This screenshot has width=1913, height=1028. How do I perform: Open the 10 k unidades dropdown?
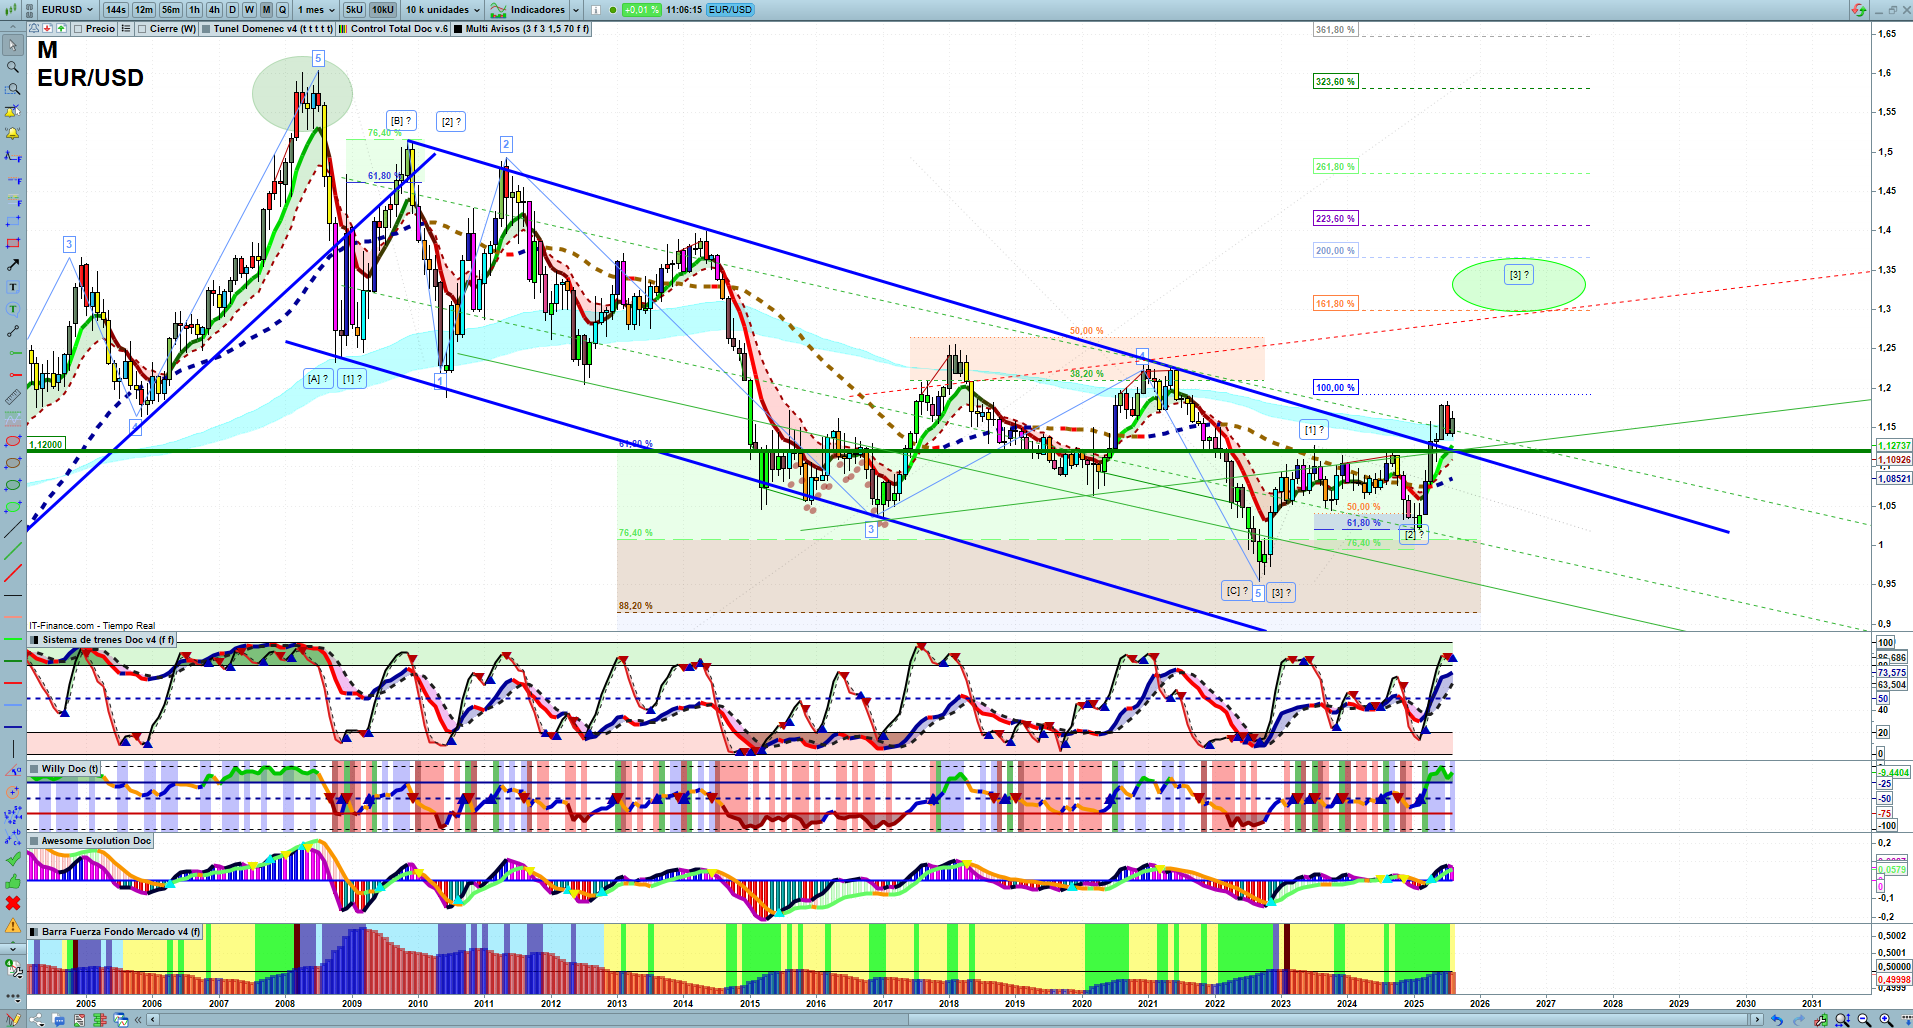coord(442,10)
